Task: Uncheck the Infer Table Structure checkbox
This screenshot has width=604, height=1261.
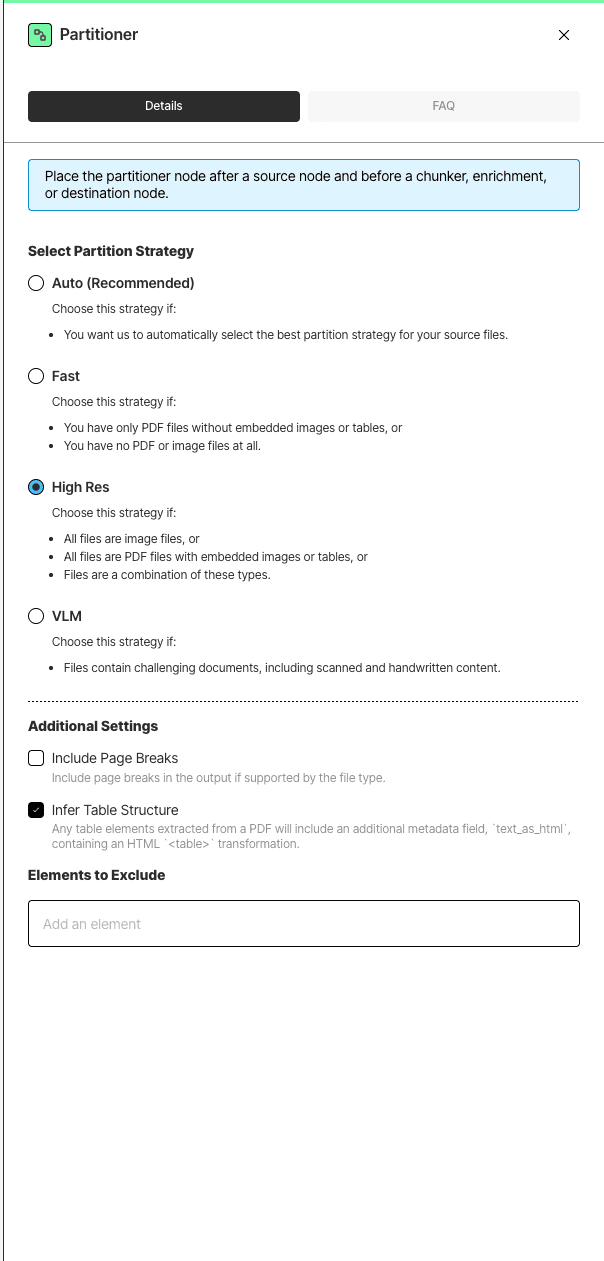Action: (x=36, y=810)
